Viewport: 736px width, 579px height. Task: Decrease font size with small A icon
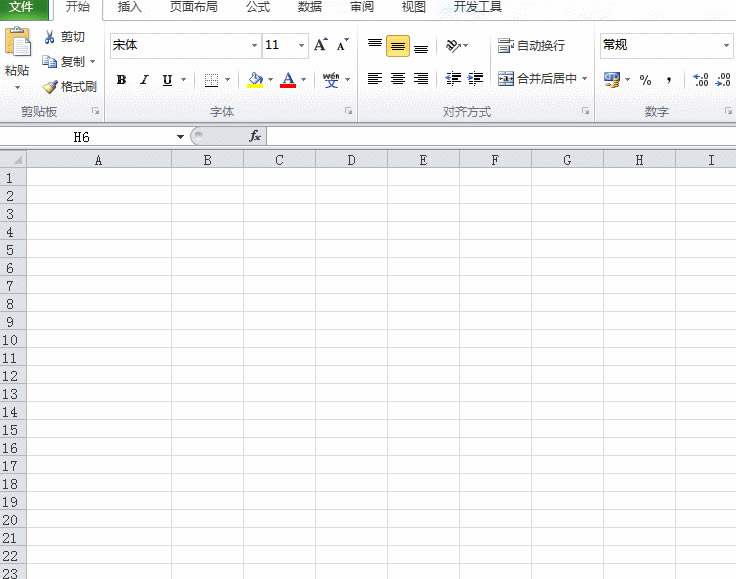point(343,45)
